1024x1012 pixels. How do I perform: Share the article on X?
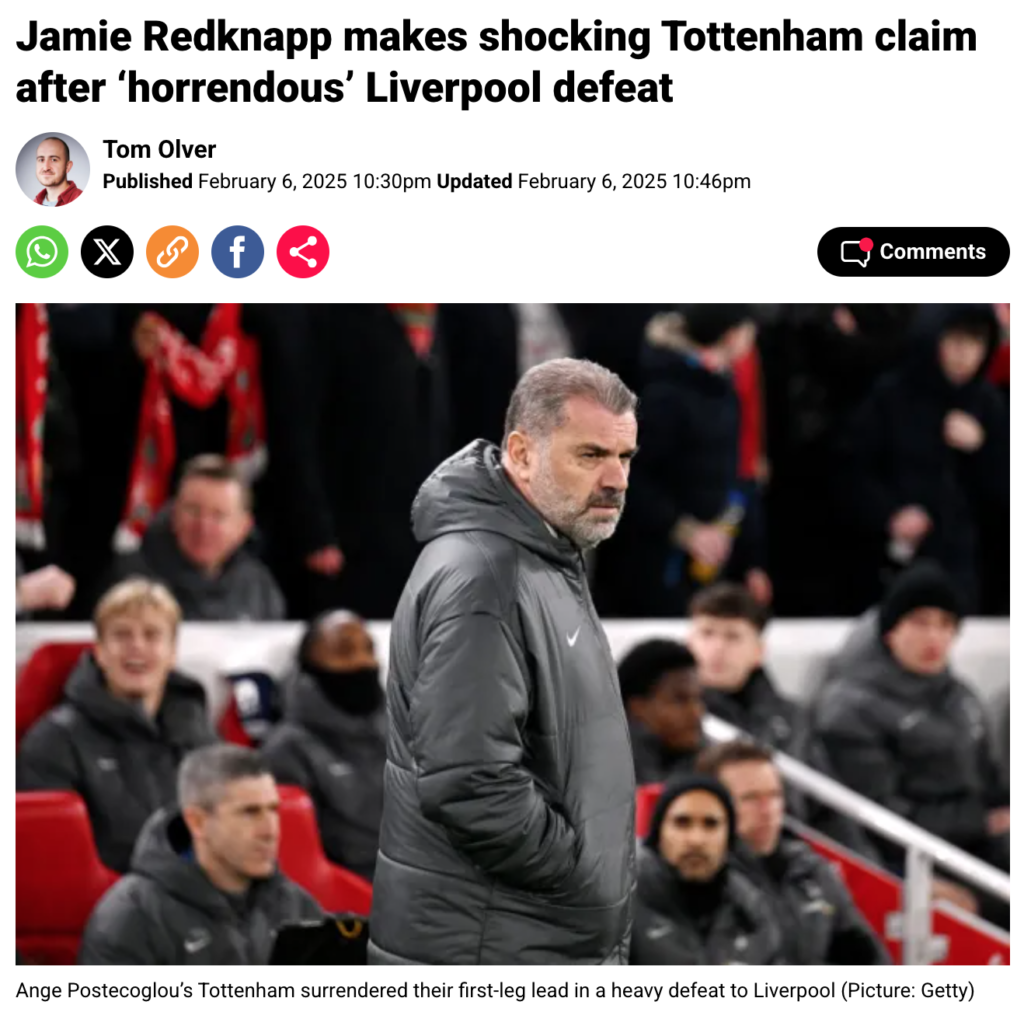pos(107,252)
